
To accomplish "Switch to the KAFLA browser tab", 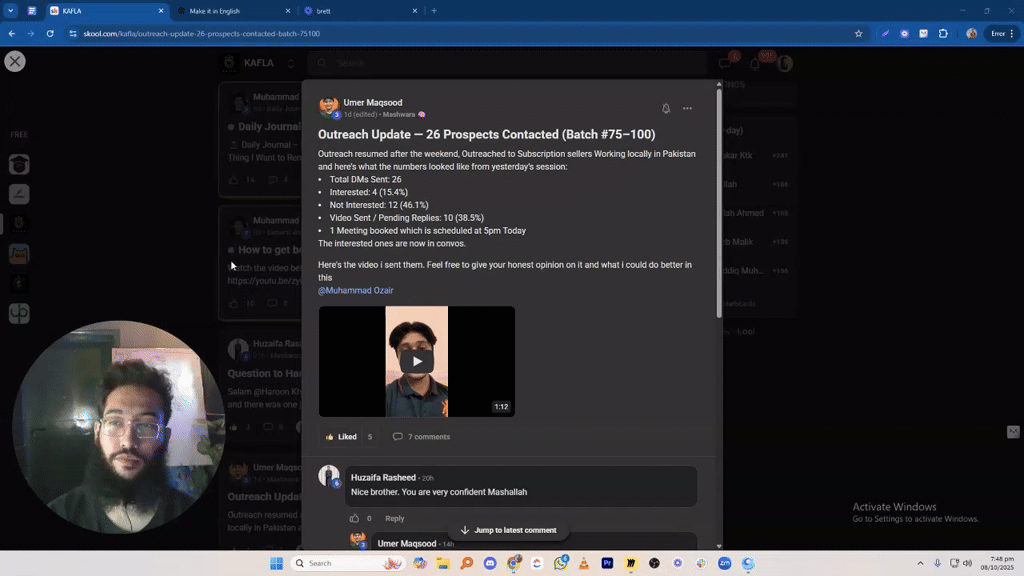I will coord(104,11).
